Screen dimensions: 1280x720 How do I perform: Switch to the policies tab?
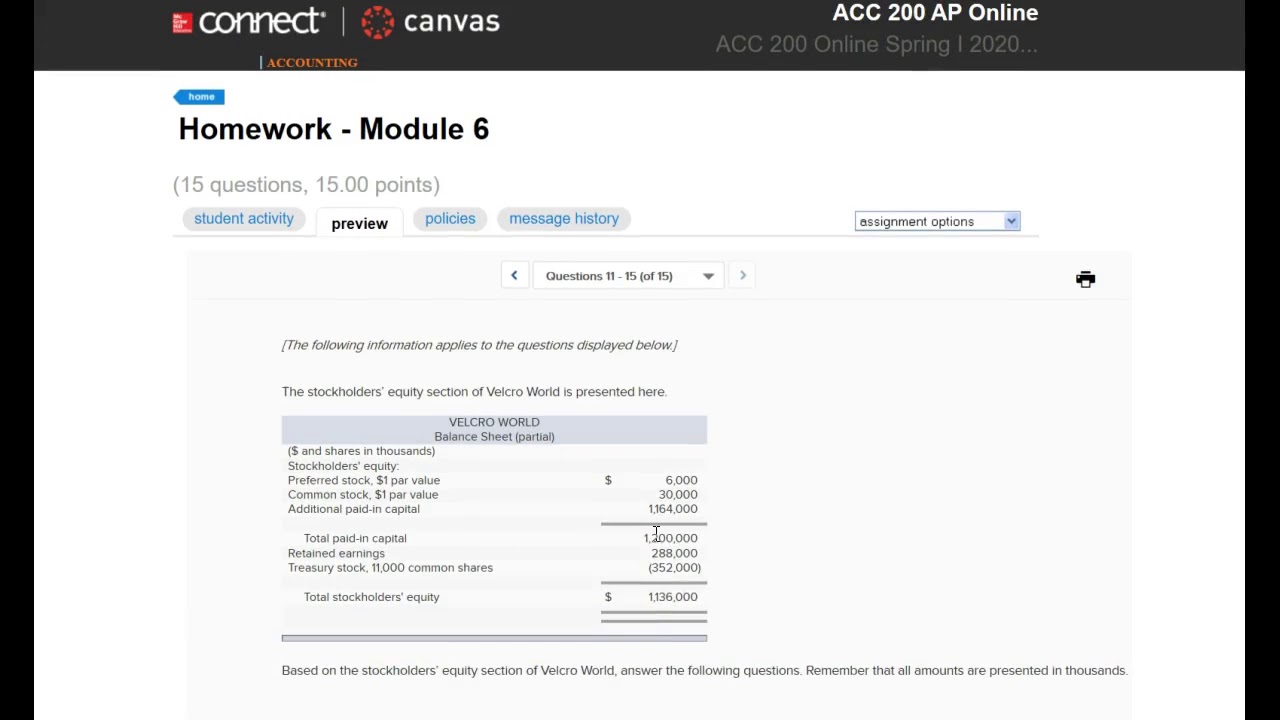click(450, 219)
